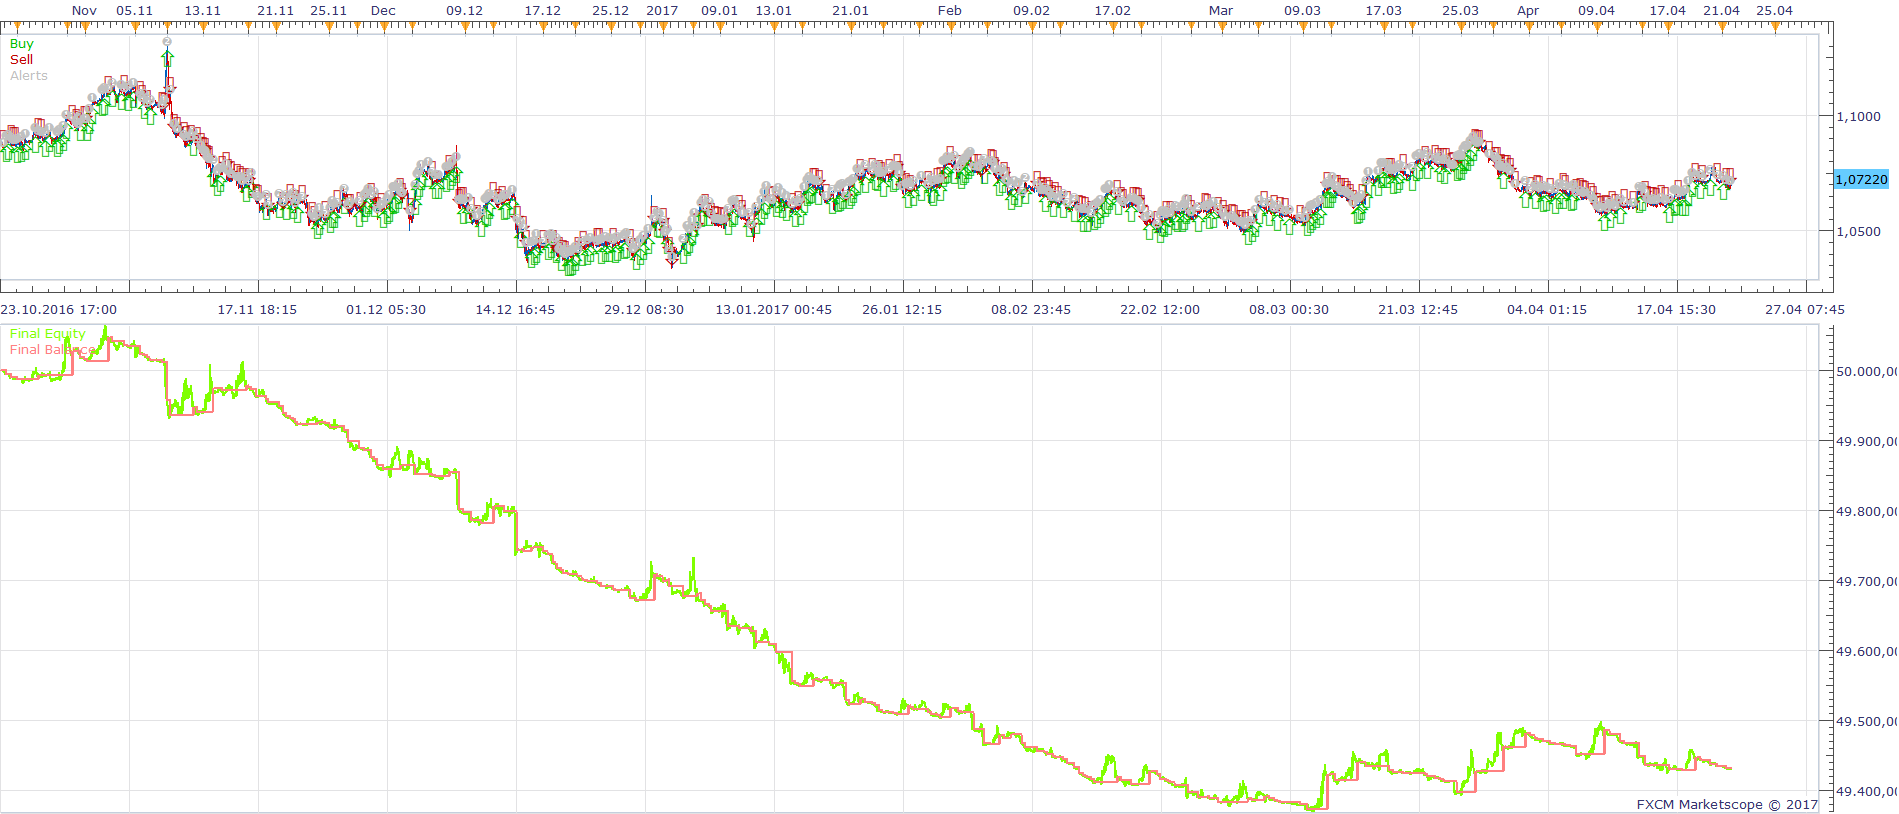Click the 05.11 date label
This screenshot has height=814, width=1899.
[x=135, y=11]
